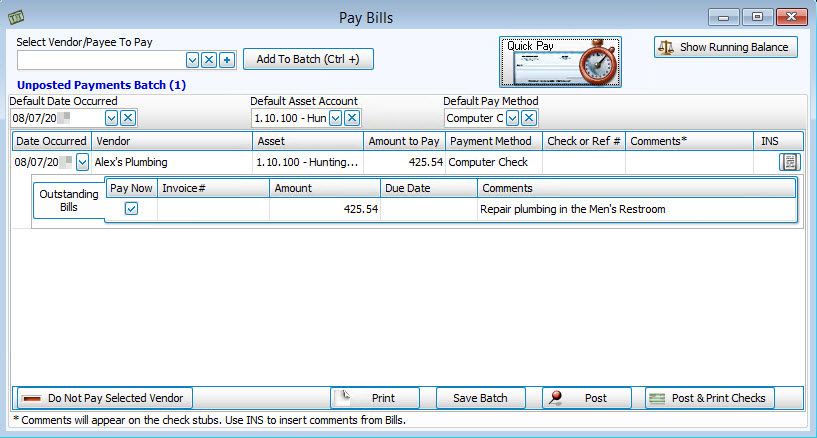
Task: Open the Date Occurred dropdown in Alex's Plumbing row
Action: click(x=82, y=162)
